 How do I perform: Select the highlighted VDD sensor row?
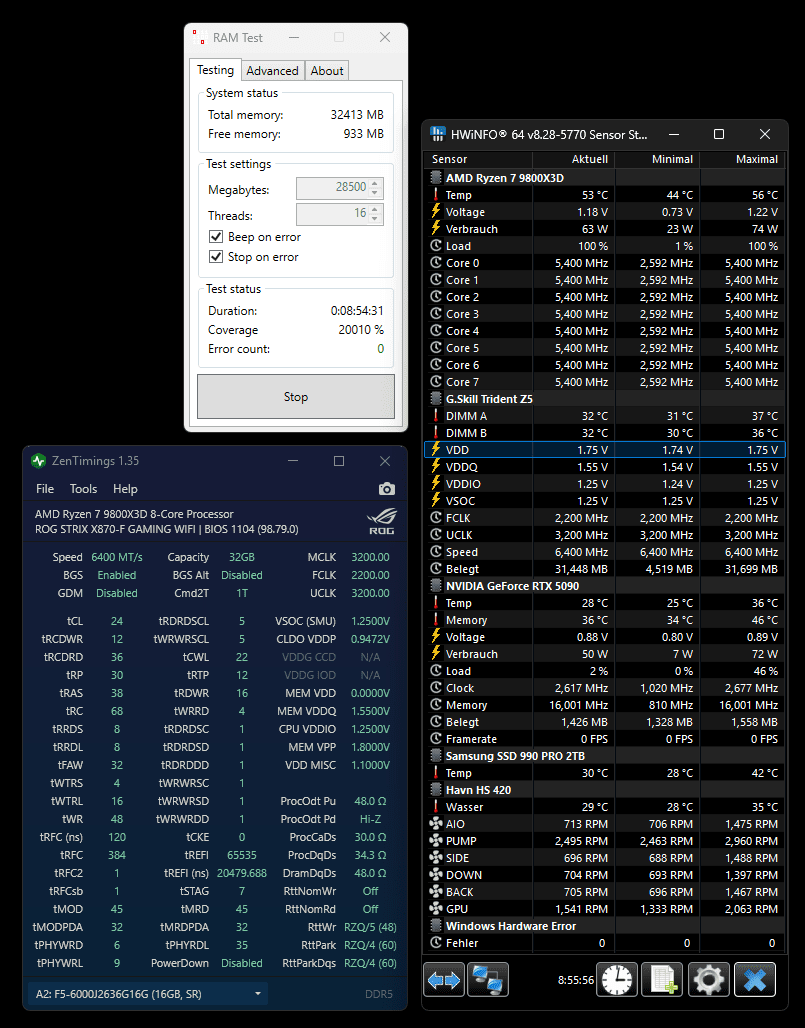604,450
